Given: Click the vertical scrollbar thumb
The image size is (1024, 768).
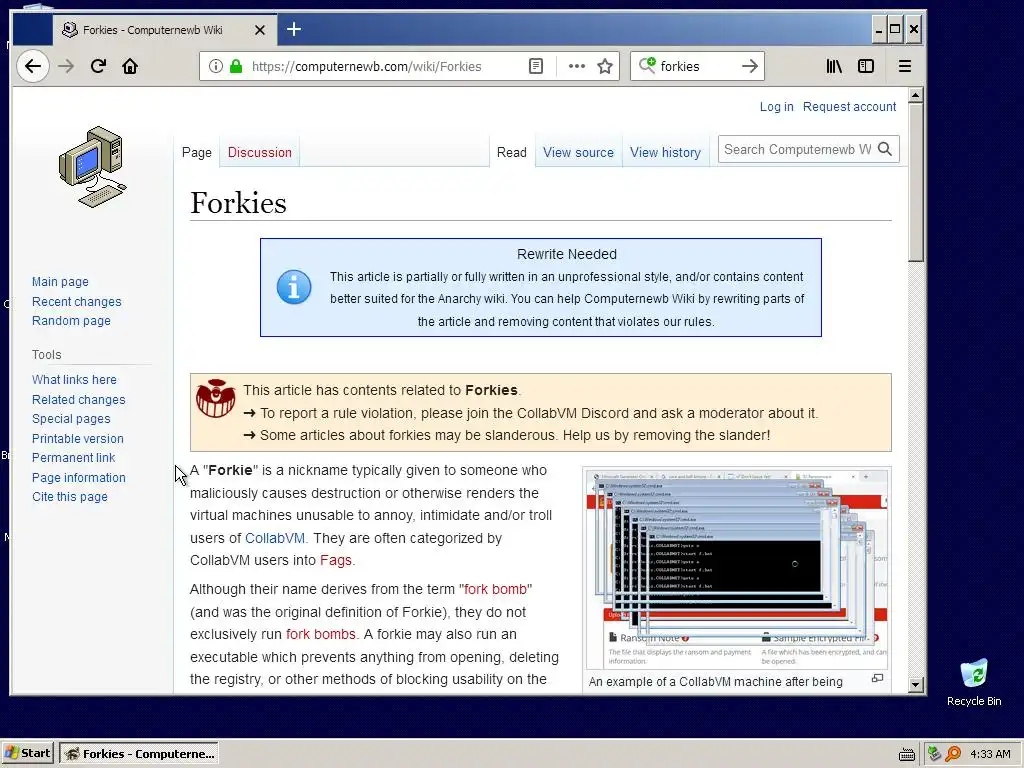Looking at the screenshot, I should (916, 183).
